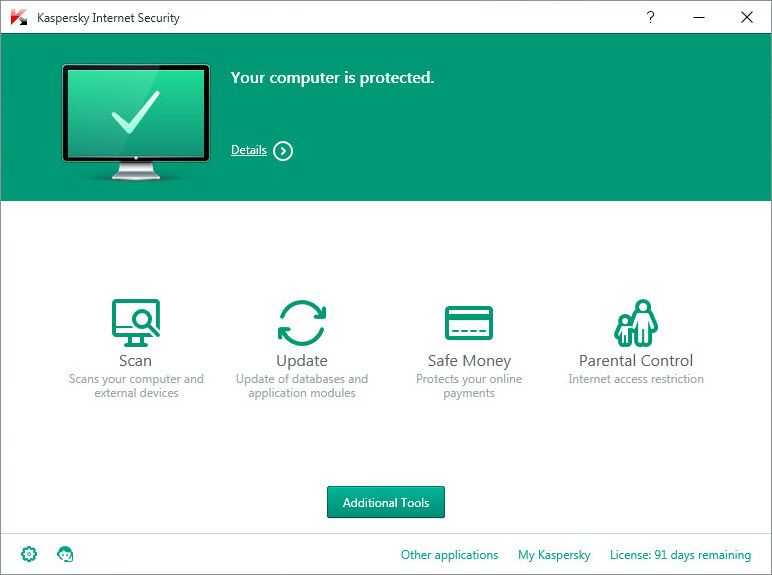Click the protected monitor status image

pyautogui.click(x=136, y=122)
